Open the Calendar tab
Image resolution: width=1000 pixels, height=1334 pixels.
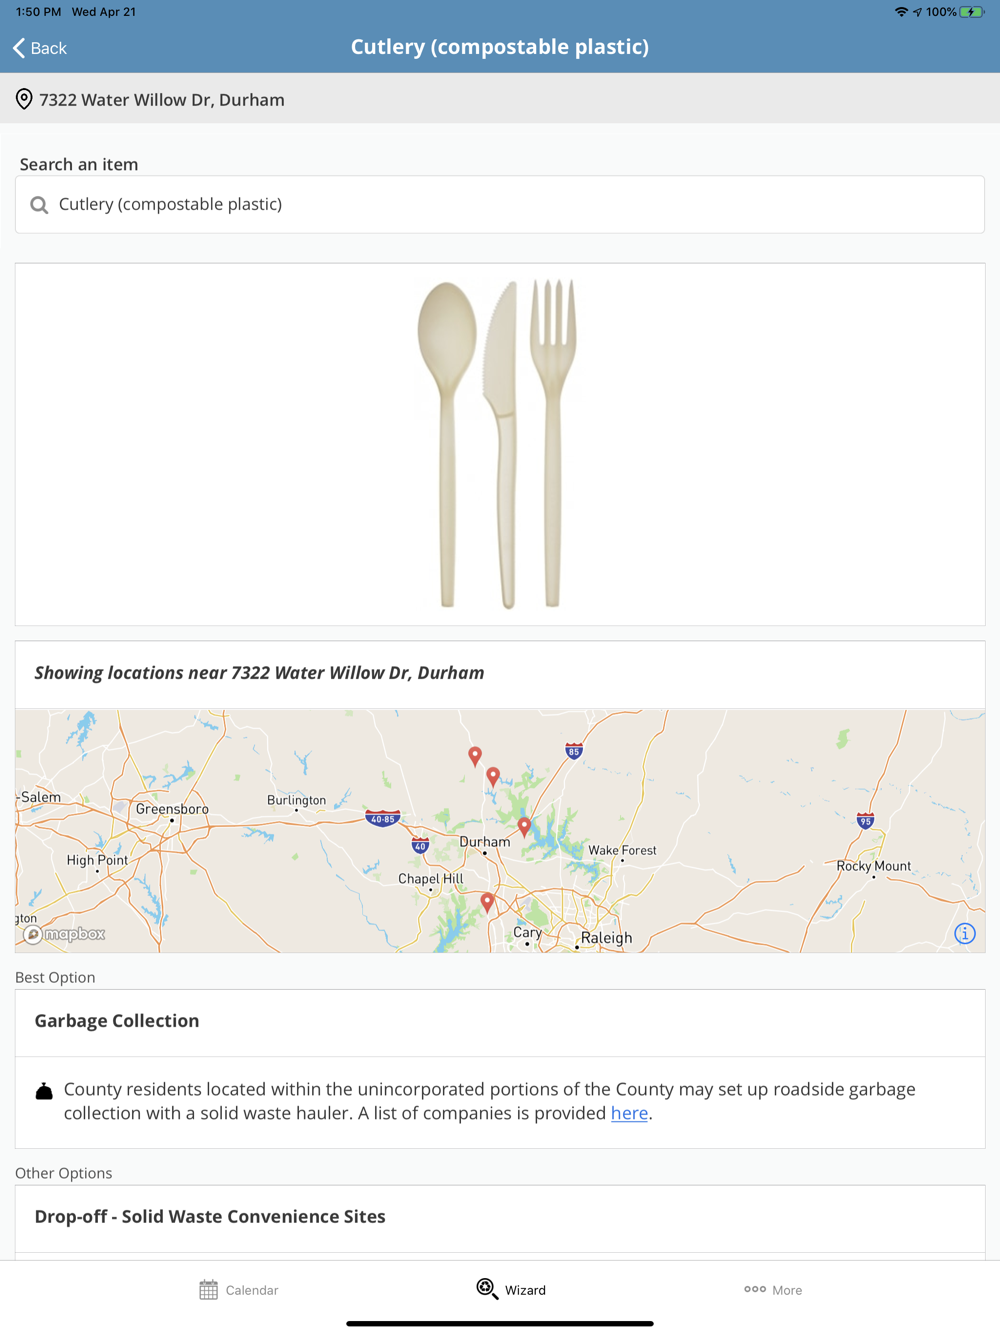click(x=238, y=1290)
